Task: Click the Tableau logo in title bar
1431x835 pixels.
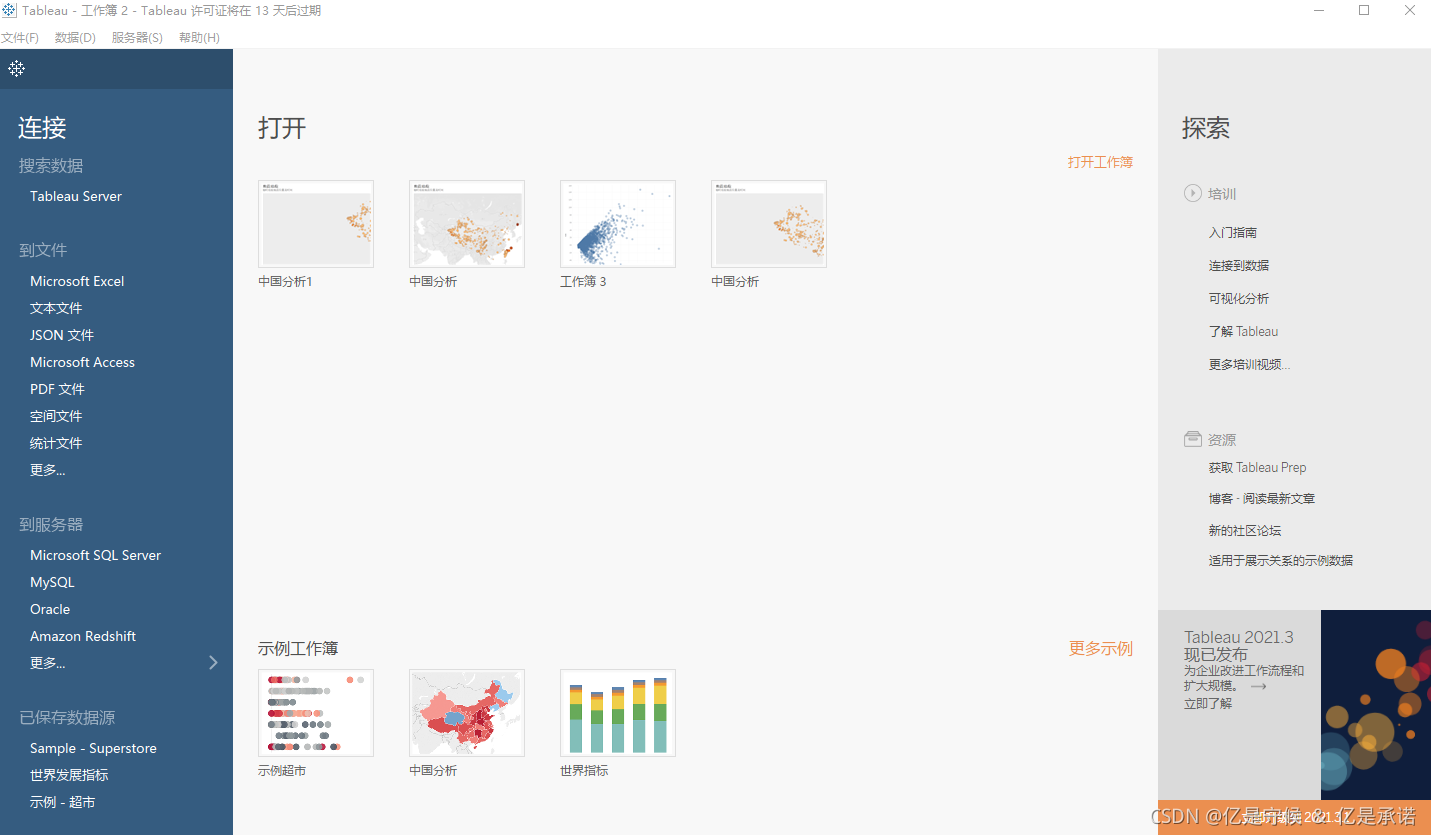Action: [10, 10]
